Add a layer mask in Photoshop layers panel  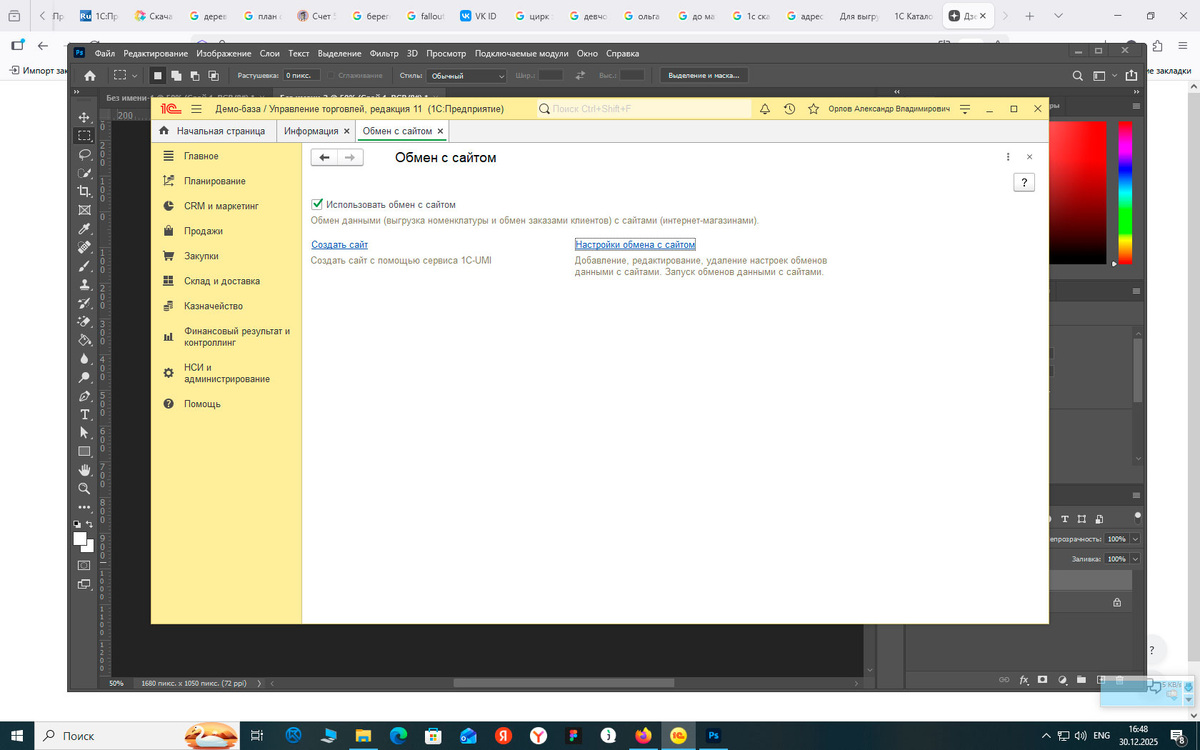tap(1042, 680)
